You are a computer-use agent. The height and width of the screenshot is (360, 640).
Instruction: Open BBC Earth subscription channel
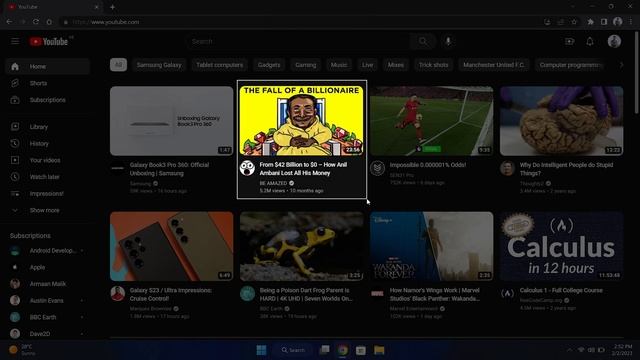click(48, 317)
